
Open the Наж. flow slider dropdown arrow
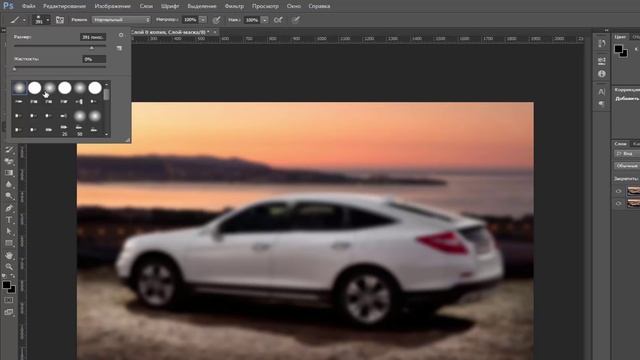[x=264, y=20]
